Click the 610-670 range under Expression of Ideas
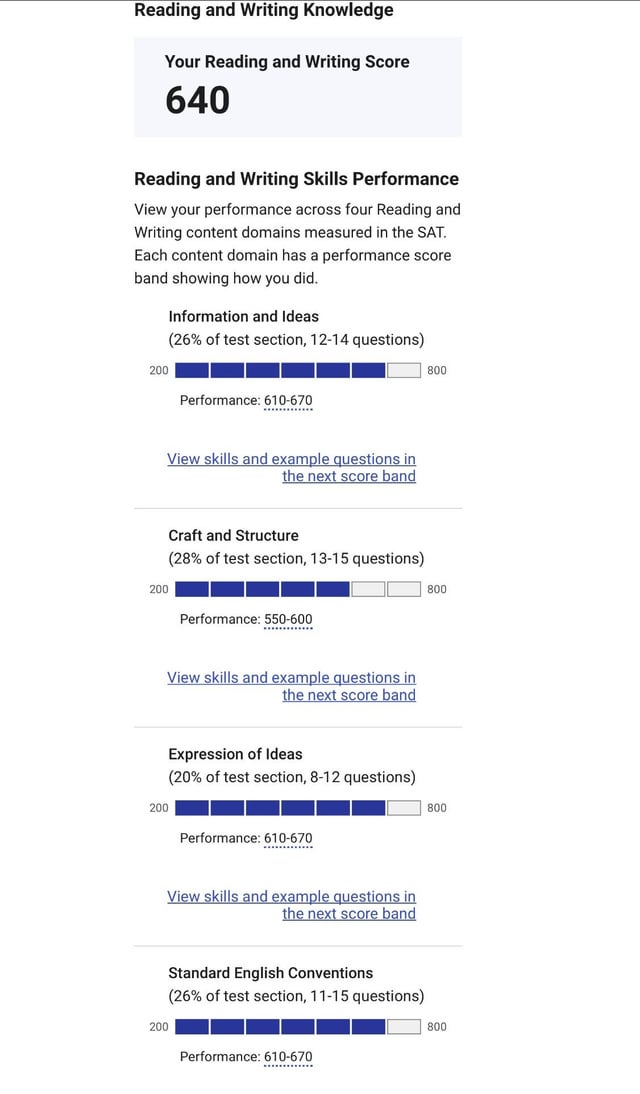 tap(288, 839)
